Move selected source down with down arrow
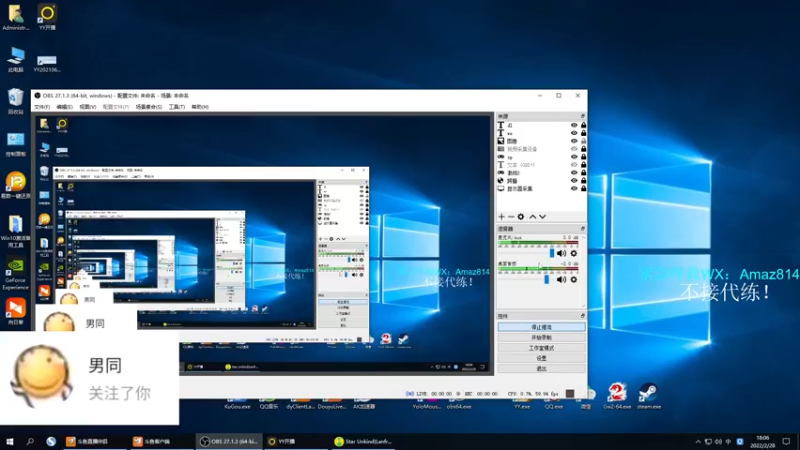Image resolution: width=800 pixels, height=450 pixels. [x=542, y=217]
